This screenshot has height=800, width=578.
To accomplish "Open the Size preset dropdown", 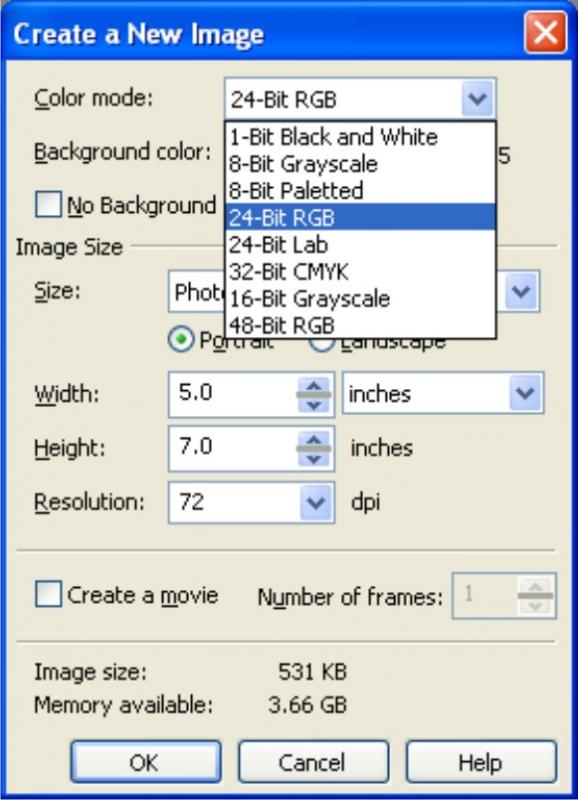I will 521,291.
